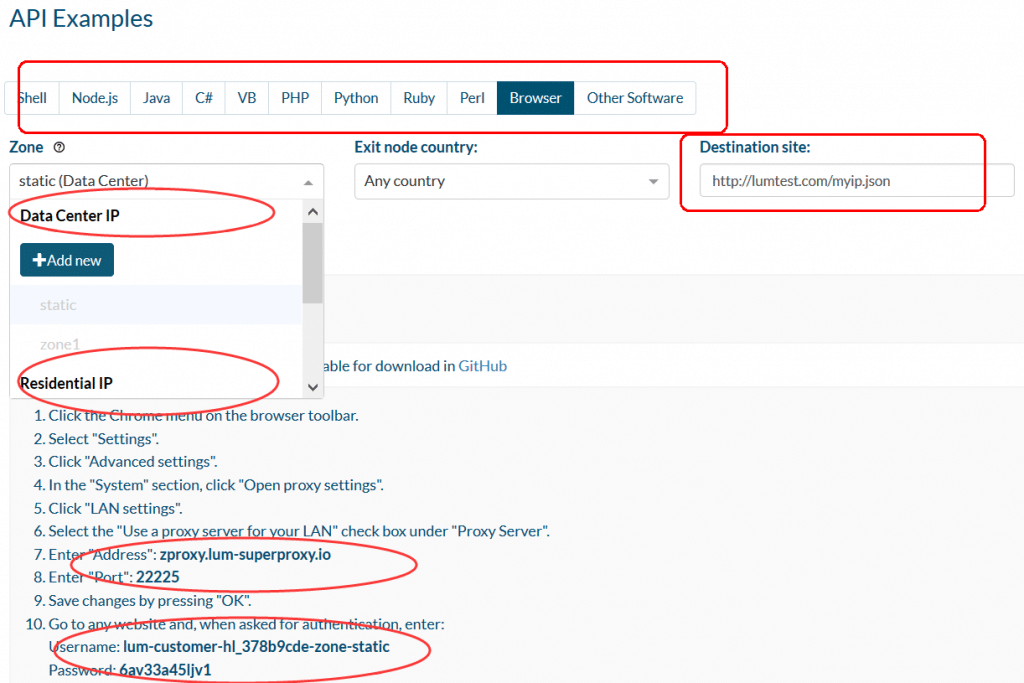Viewport: 1024px width, 683px height.
Task: Click the username lum-customer-hl_378b9cde-zone-static
Action: click(x=257, y=647)
